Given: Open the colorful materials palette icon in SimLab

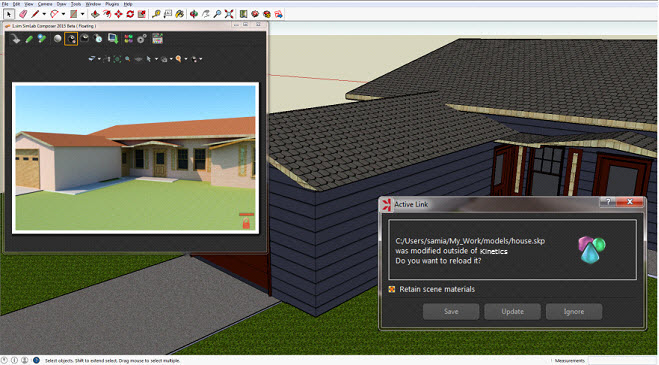Looking at the screenshot, I should click(x=129, y=39).
